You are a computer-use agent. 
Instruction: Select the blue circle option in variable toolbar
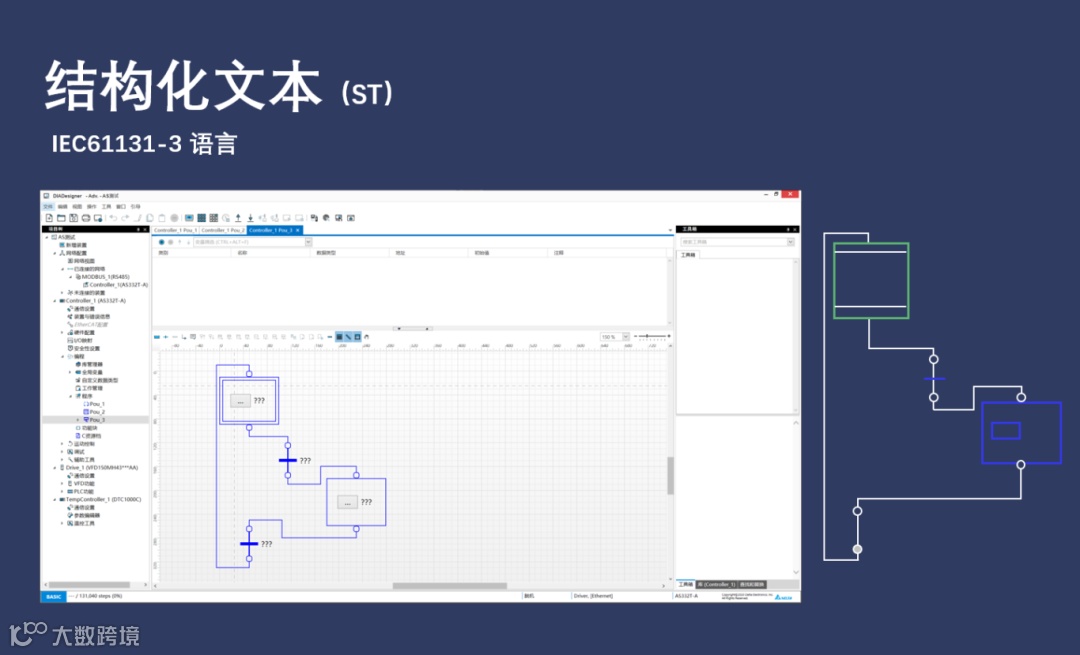(x=161, y=242)
